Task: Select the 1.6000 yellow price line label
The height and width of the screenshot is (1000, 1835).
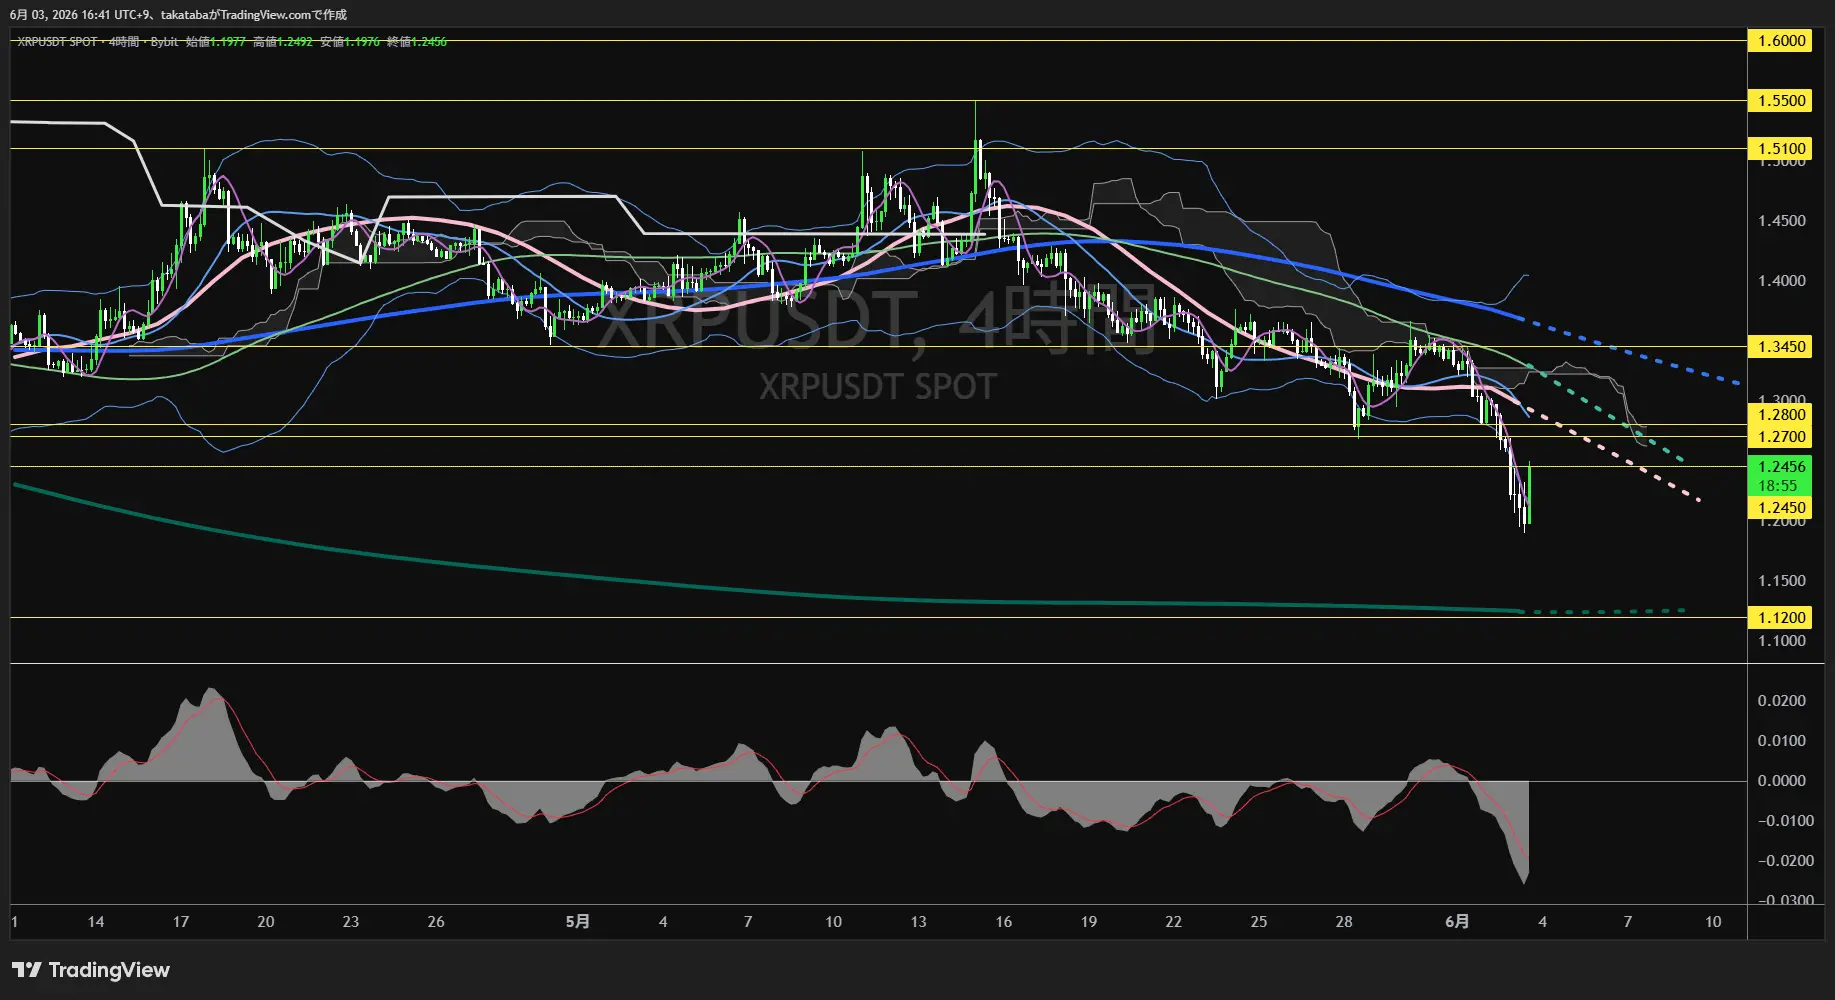Action: pos(1781,41)
